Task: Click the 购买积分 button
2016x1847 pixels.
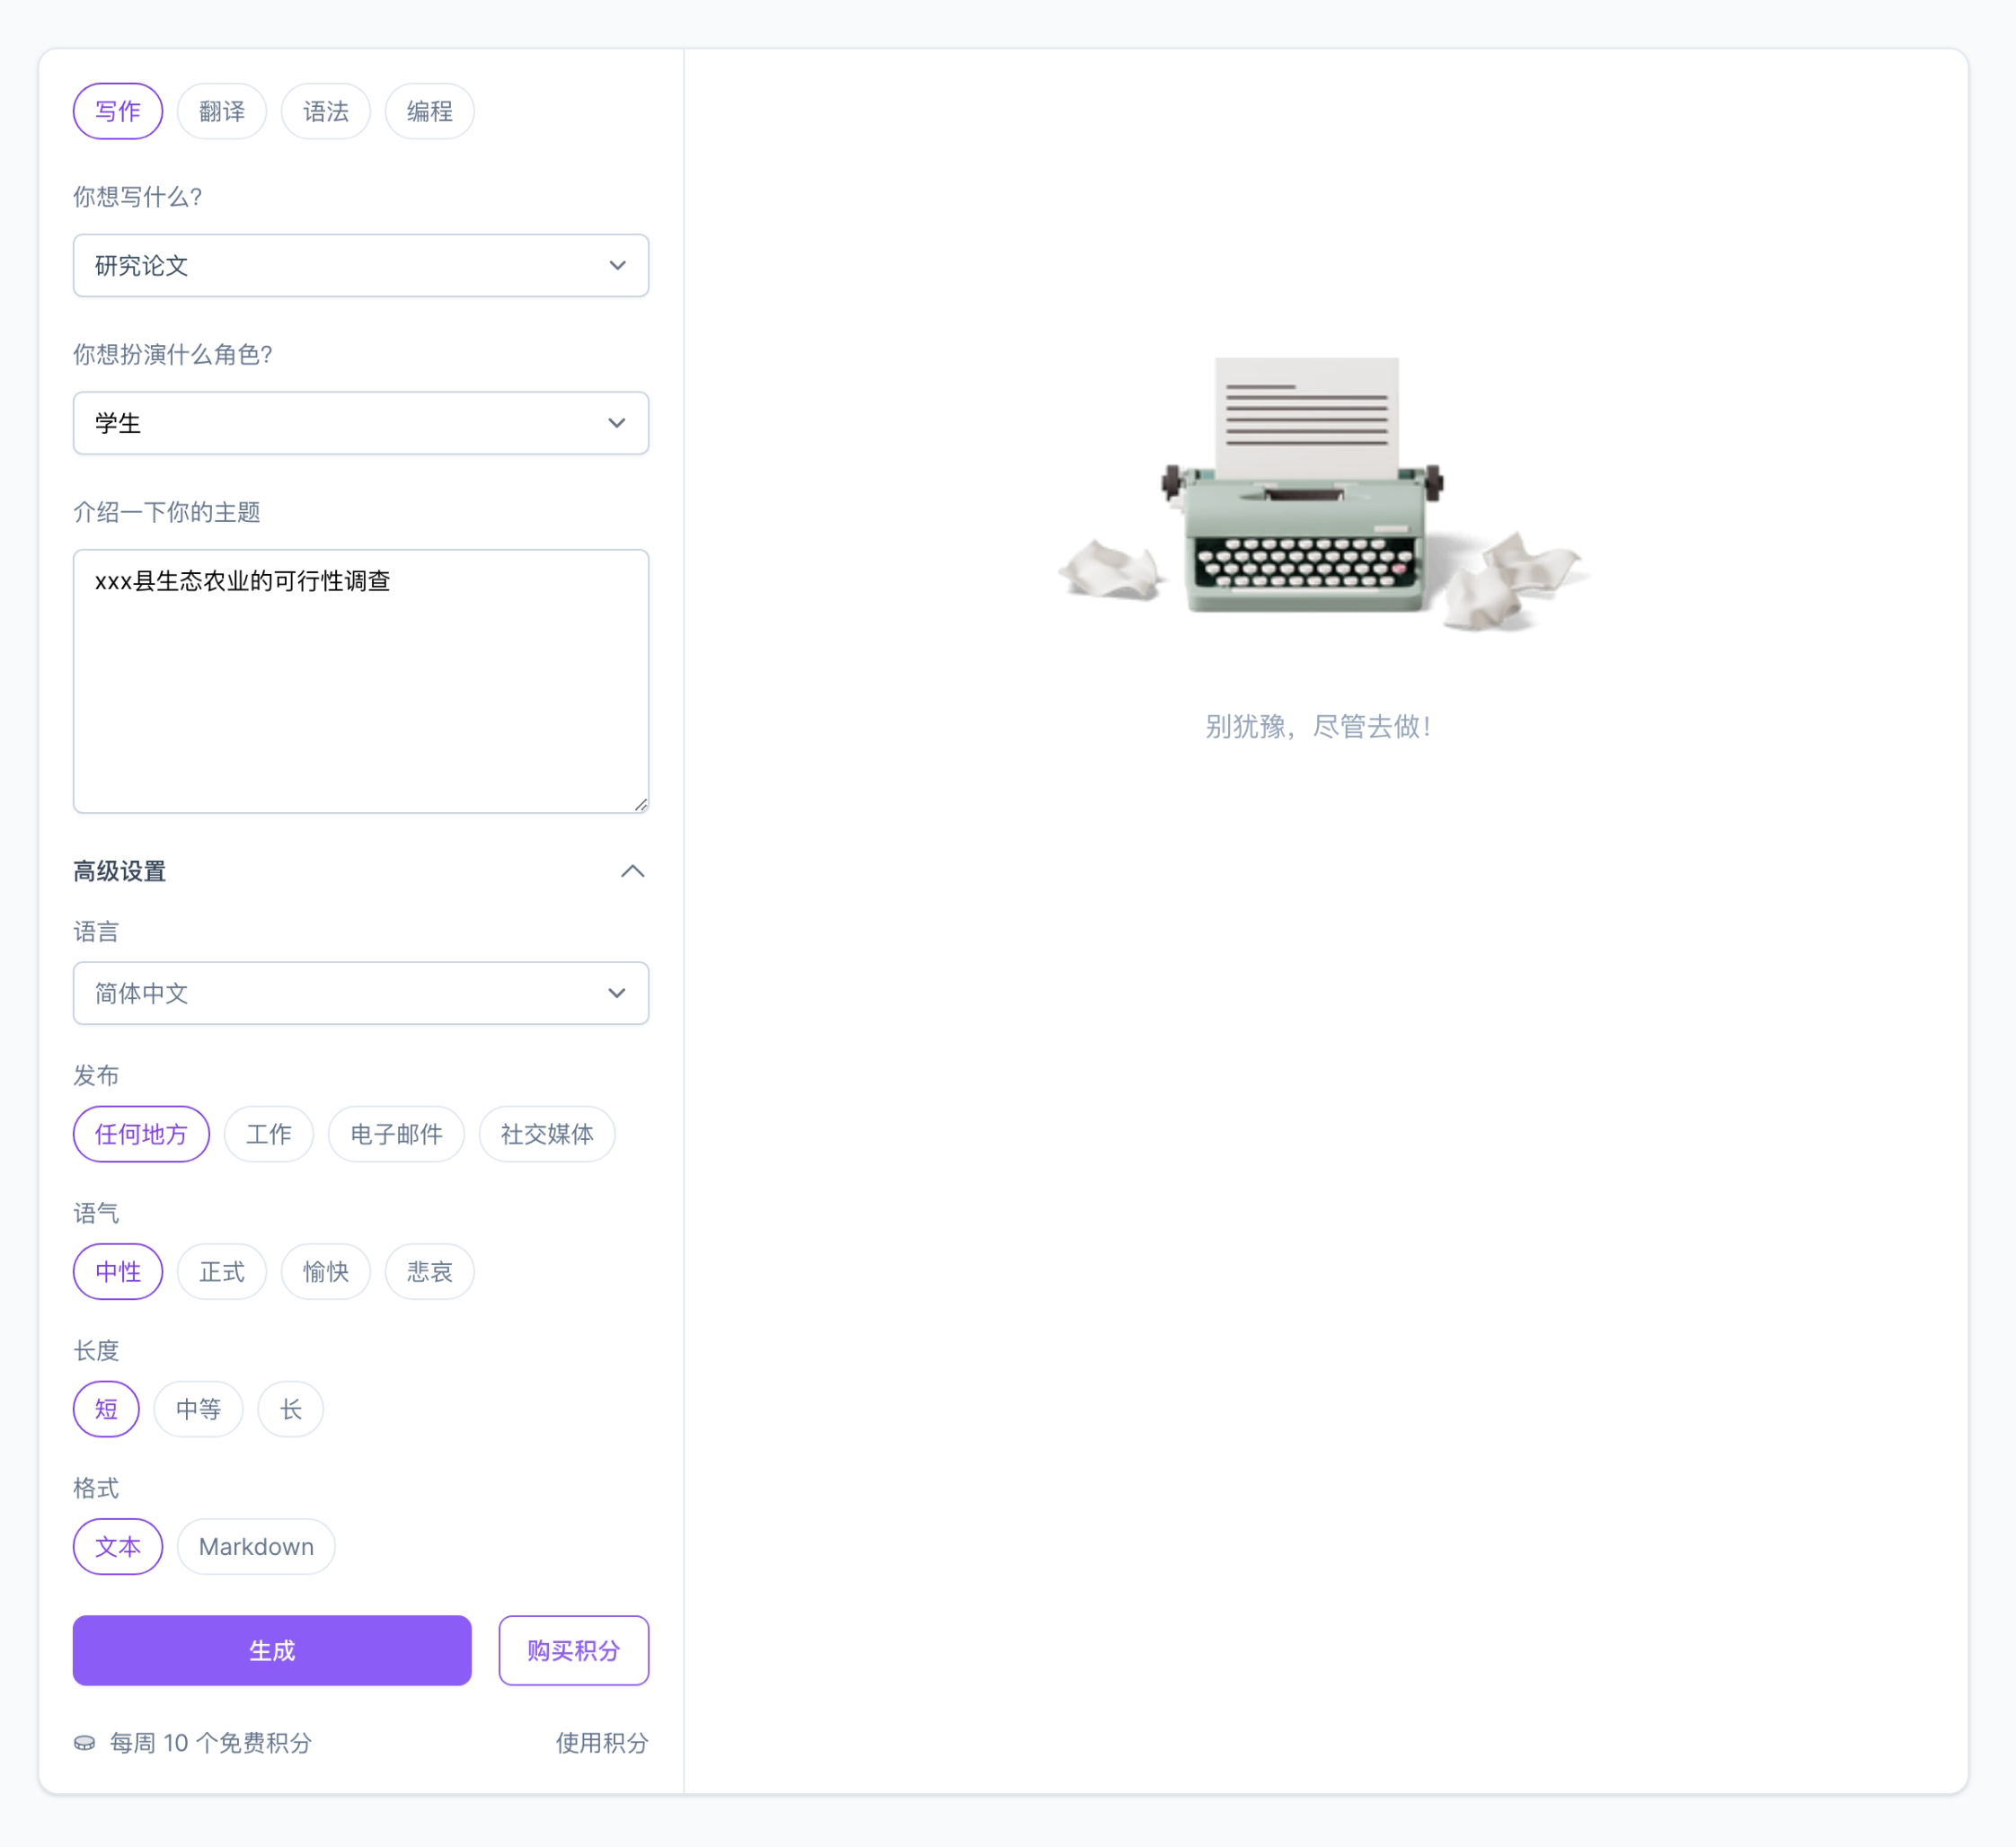Action: click(x=573, y=1650)
